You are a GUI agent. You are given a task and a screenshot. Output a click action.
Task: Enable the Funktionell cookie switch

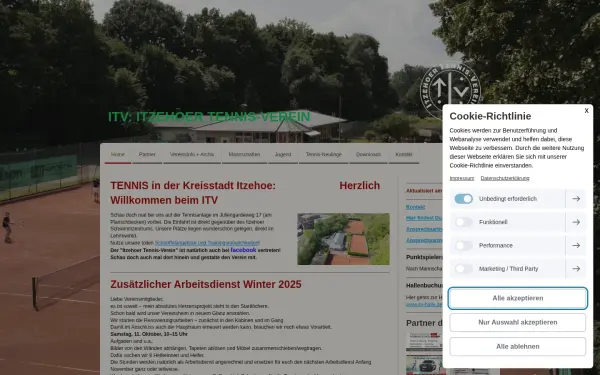point(463,222)
